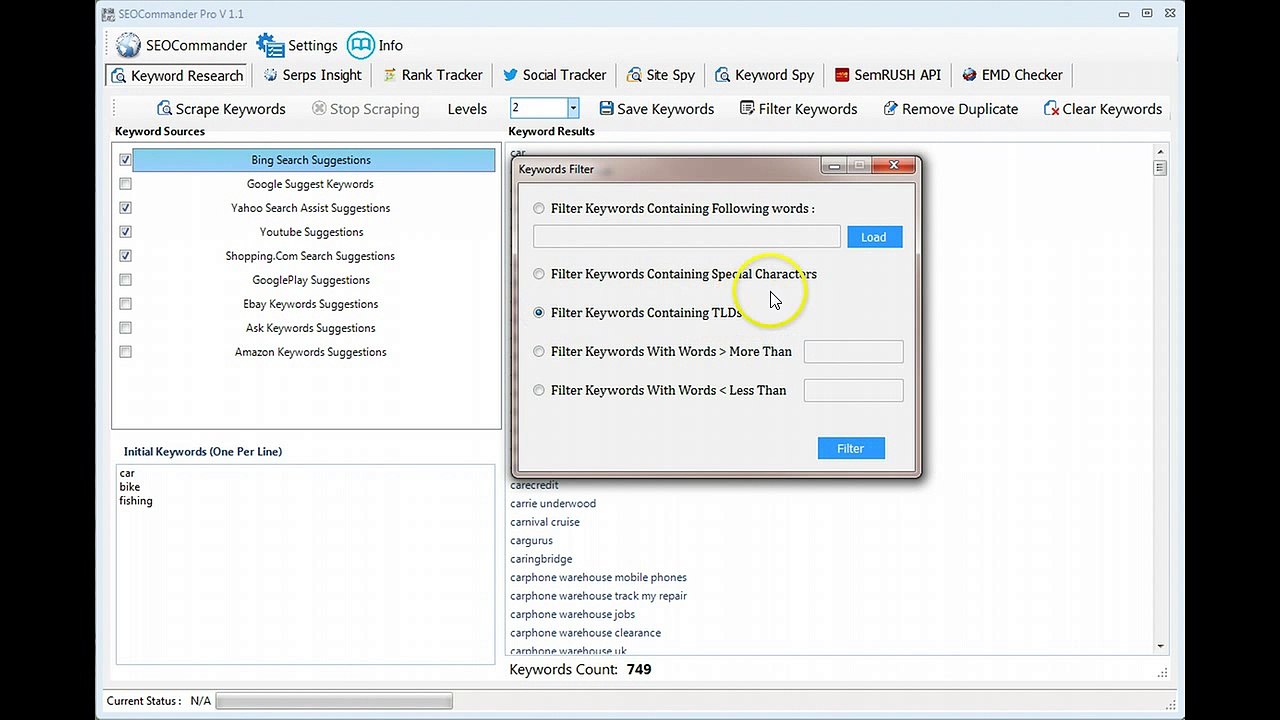Uncheck Bing Search Suggestions source

click(125, 160)
